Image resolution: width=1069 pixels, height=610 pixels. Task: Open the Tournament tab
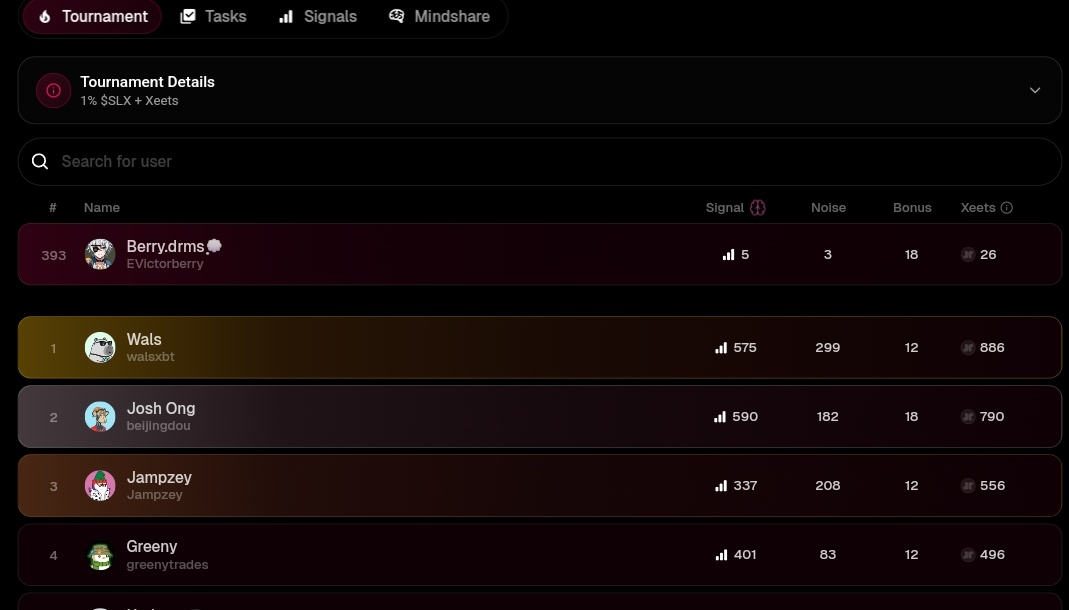click(92, 16)
